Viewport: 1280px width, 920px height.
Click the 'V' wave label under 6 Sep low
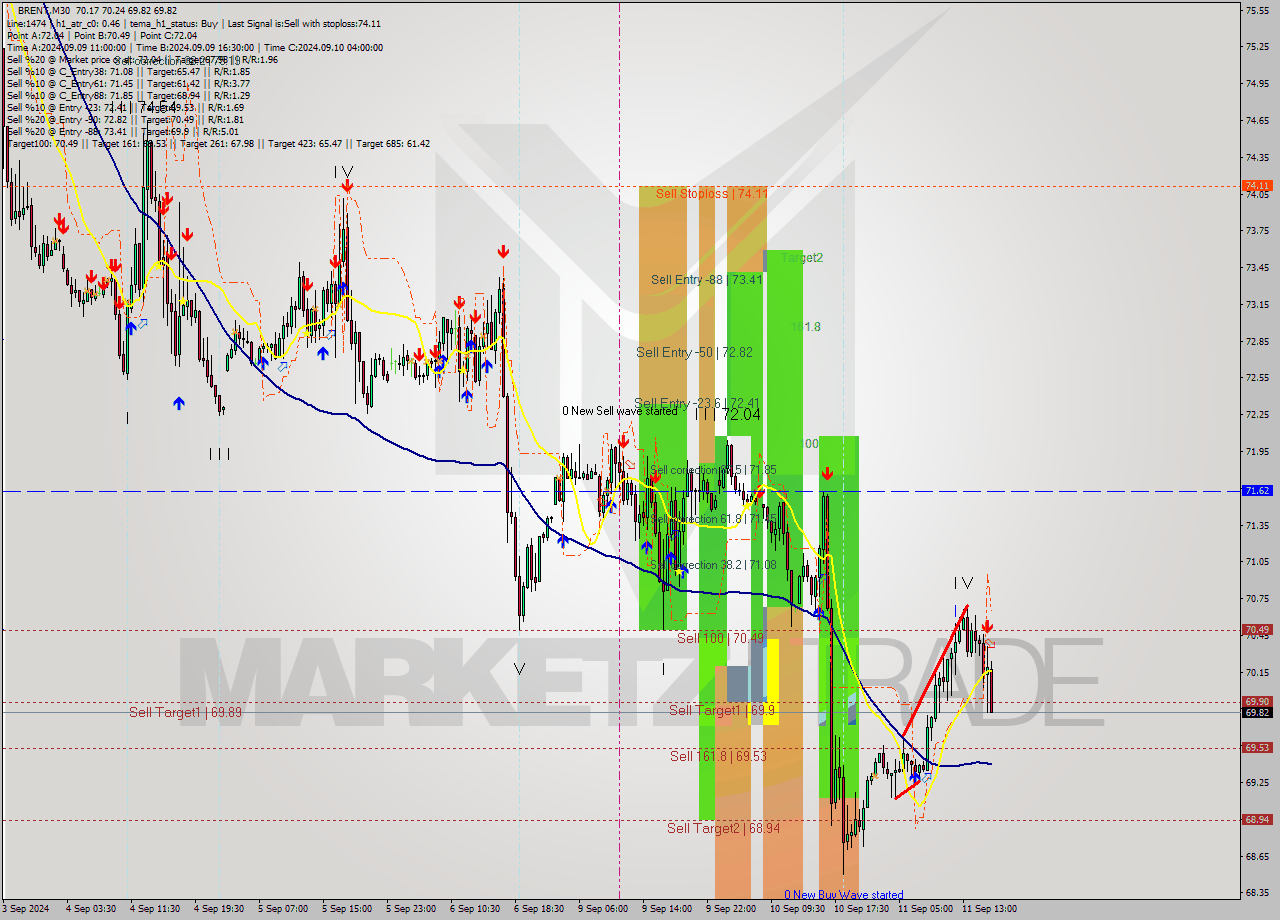click(x=519, y=669)
